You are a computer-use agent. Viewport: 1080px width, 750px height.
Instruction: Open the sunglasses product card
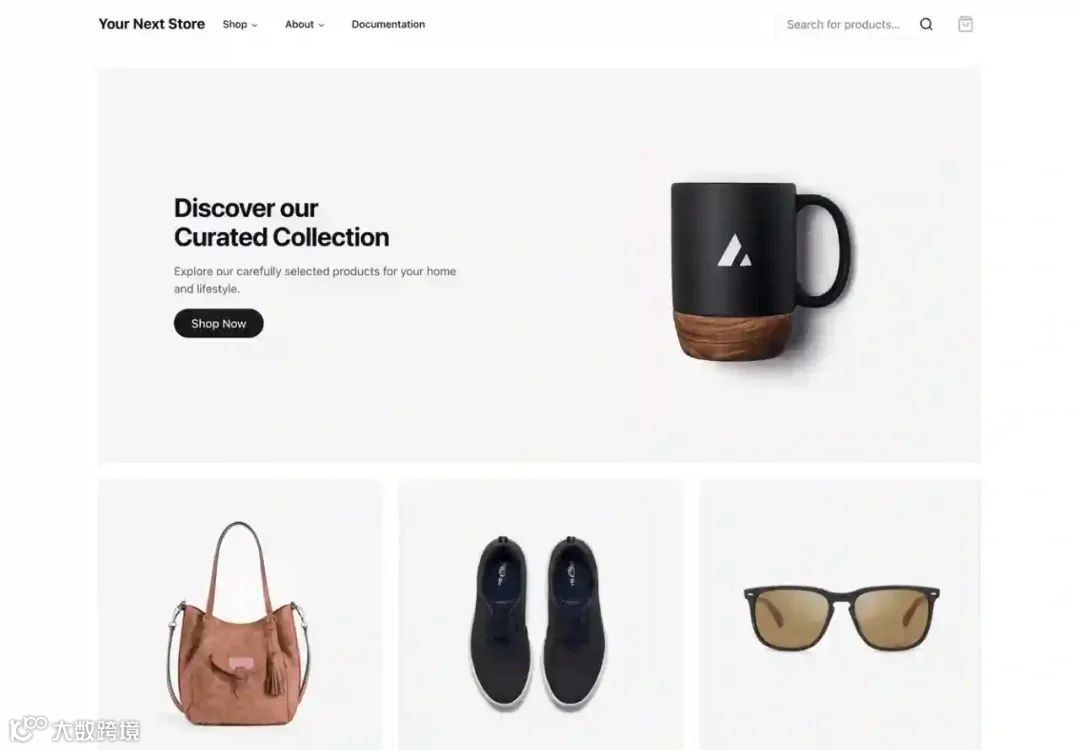pos(840,614)
